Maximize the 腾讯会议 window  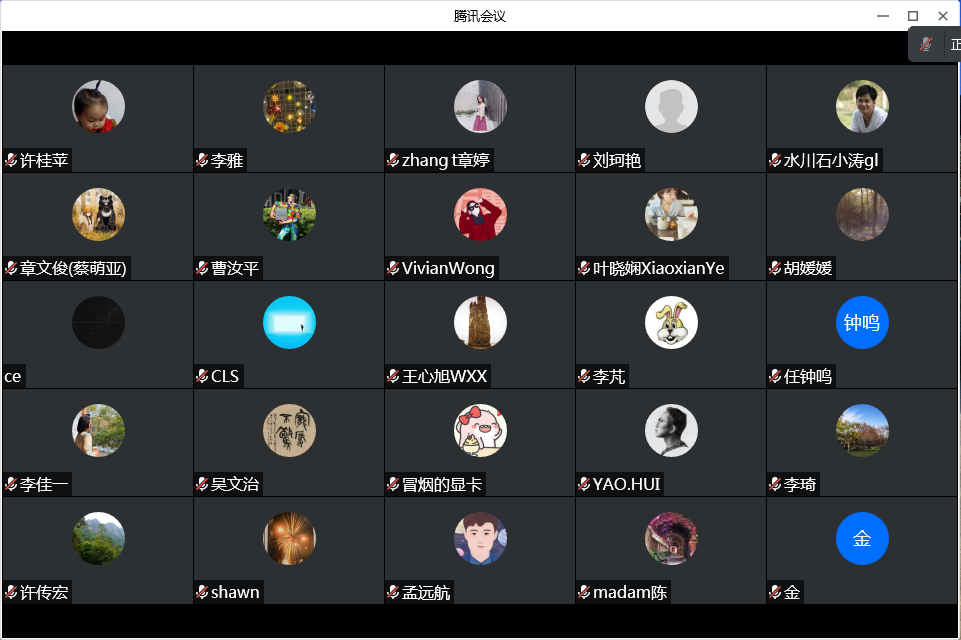[x=913, y=16]
